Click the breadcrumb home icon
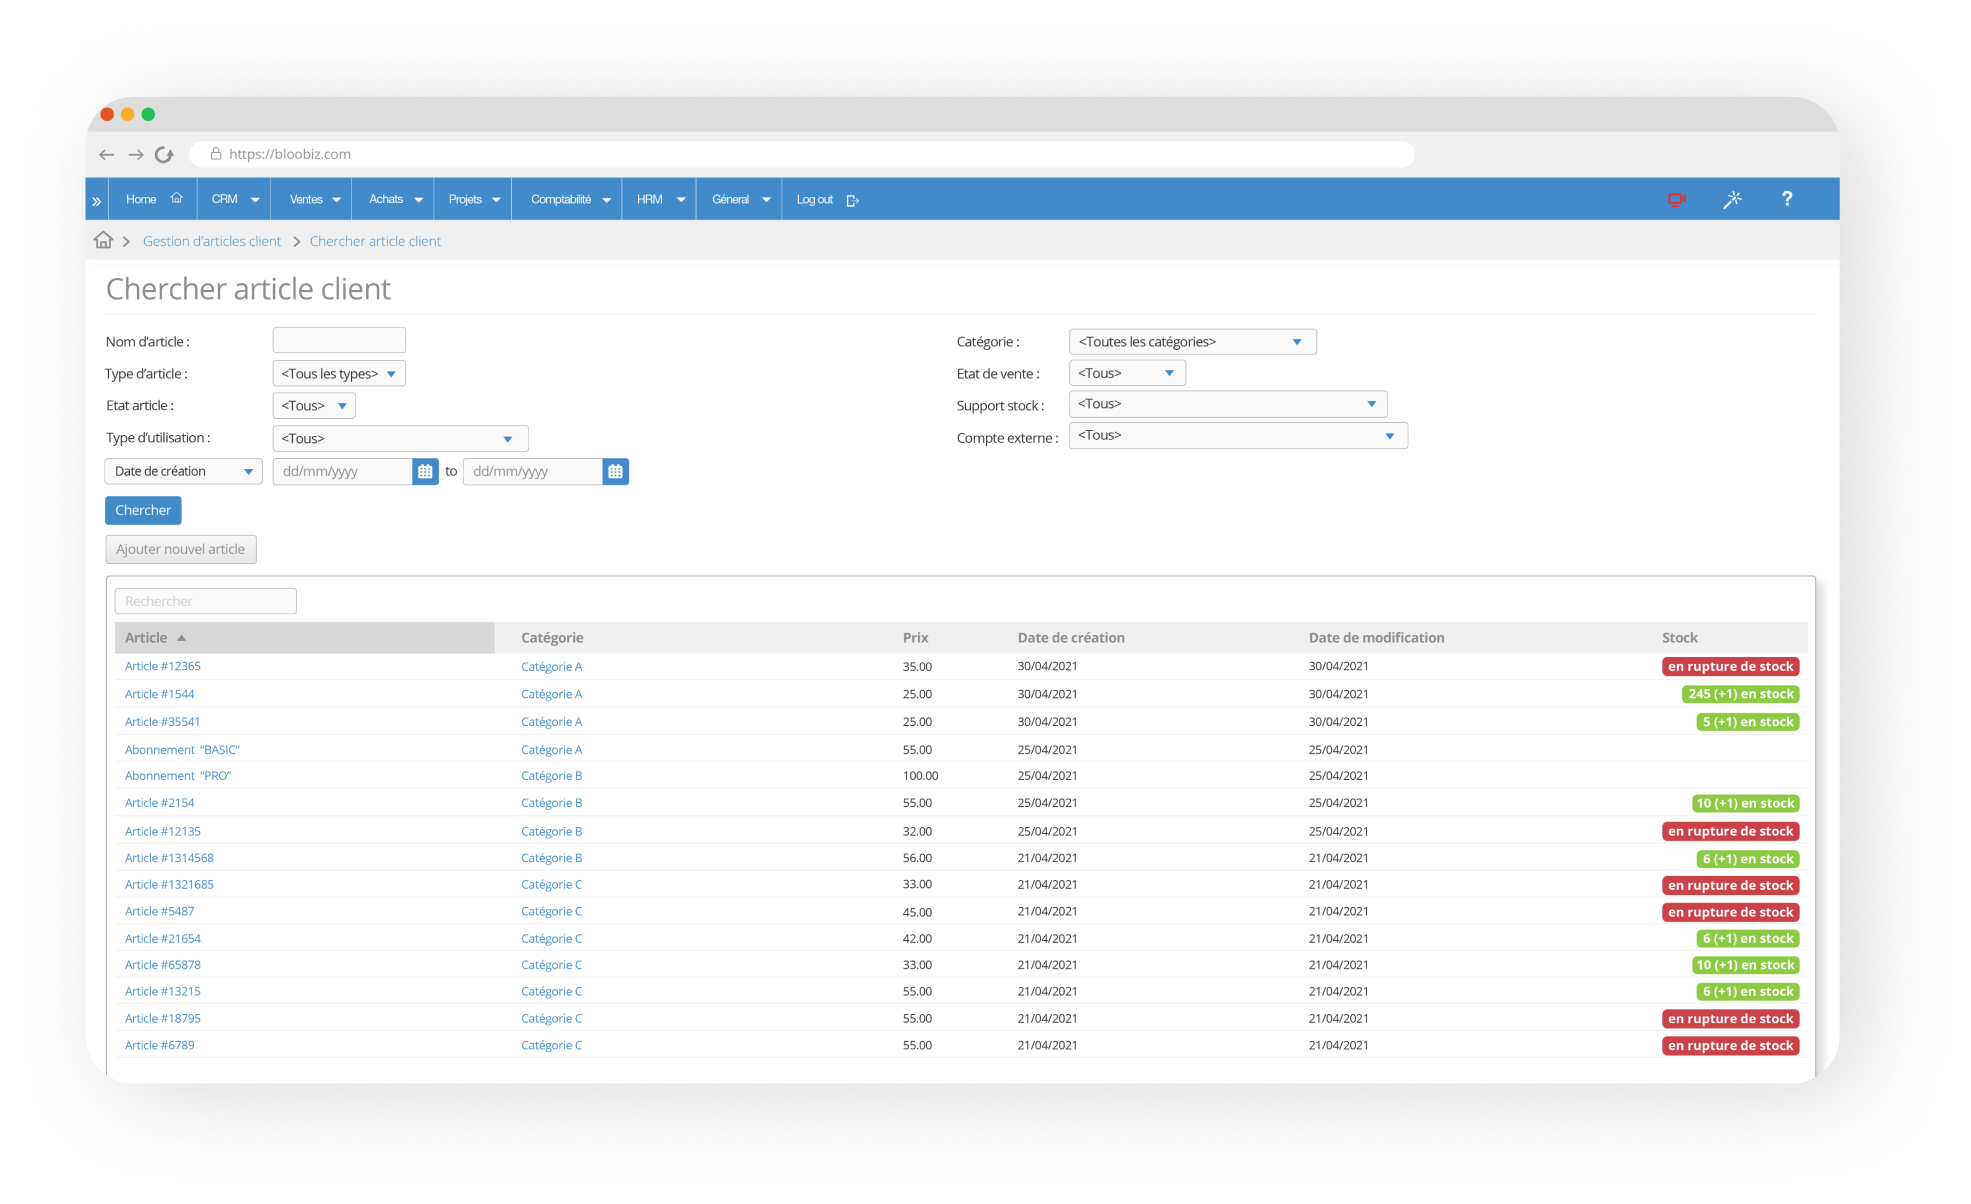1971x1204 pixels. pyautogui.click(x=103, y=240)
